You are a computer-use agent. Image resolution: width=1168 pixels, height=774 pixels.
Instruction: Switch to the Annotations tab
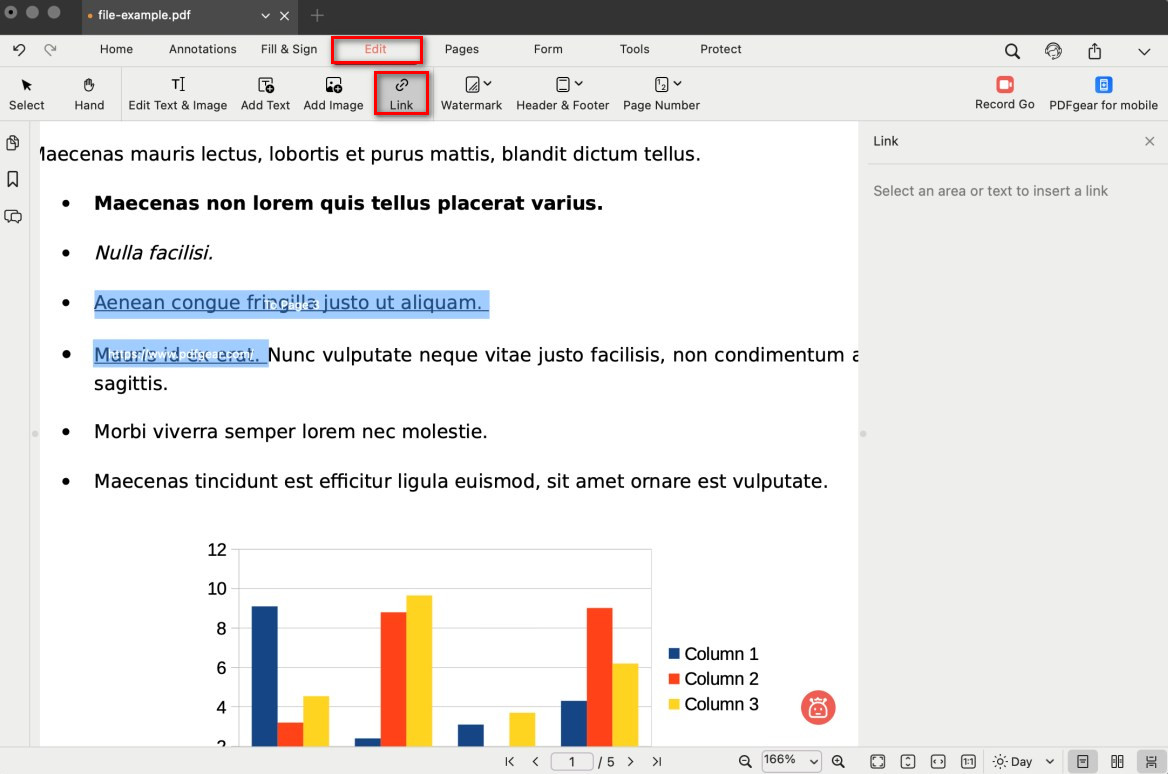[x=202, y=49]
